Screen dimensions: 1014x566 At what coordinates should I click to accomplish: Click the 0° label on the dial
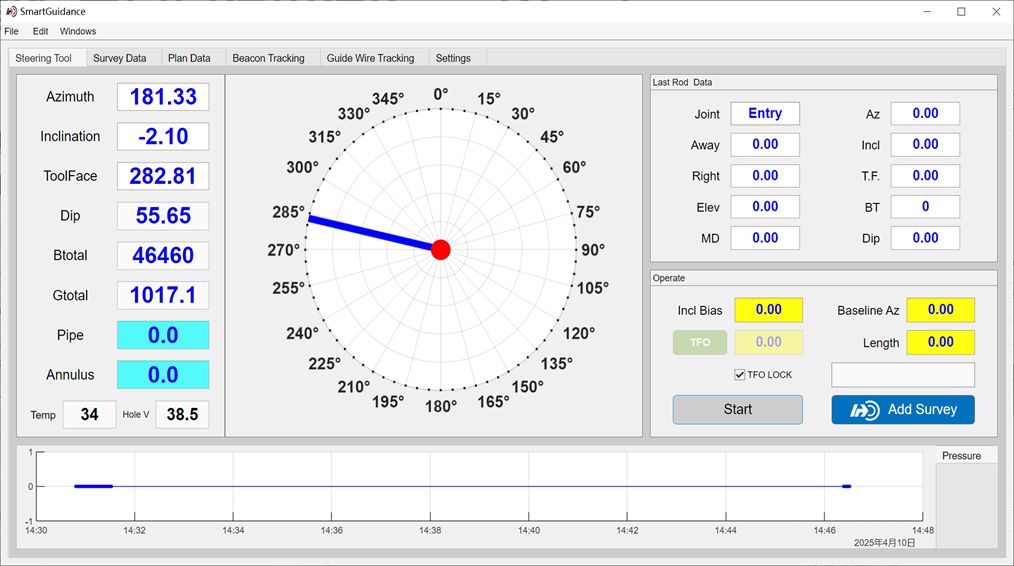(x=440, y=94)
